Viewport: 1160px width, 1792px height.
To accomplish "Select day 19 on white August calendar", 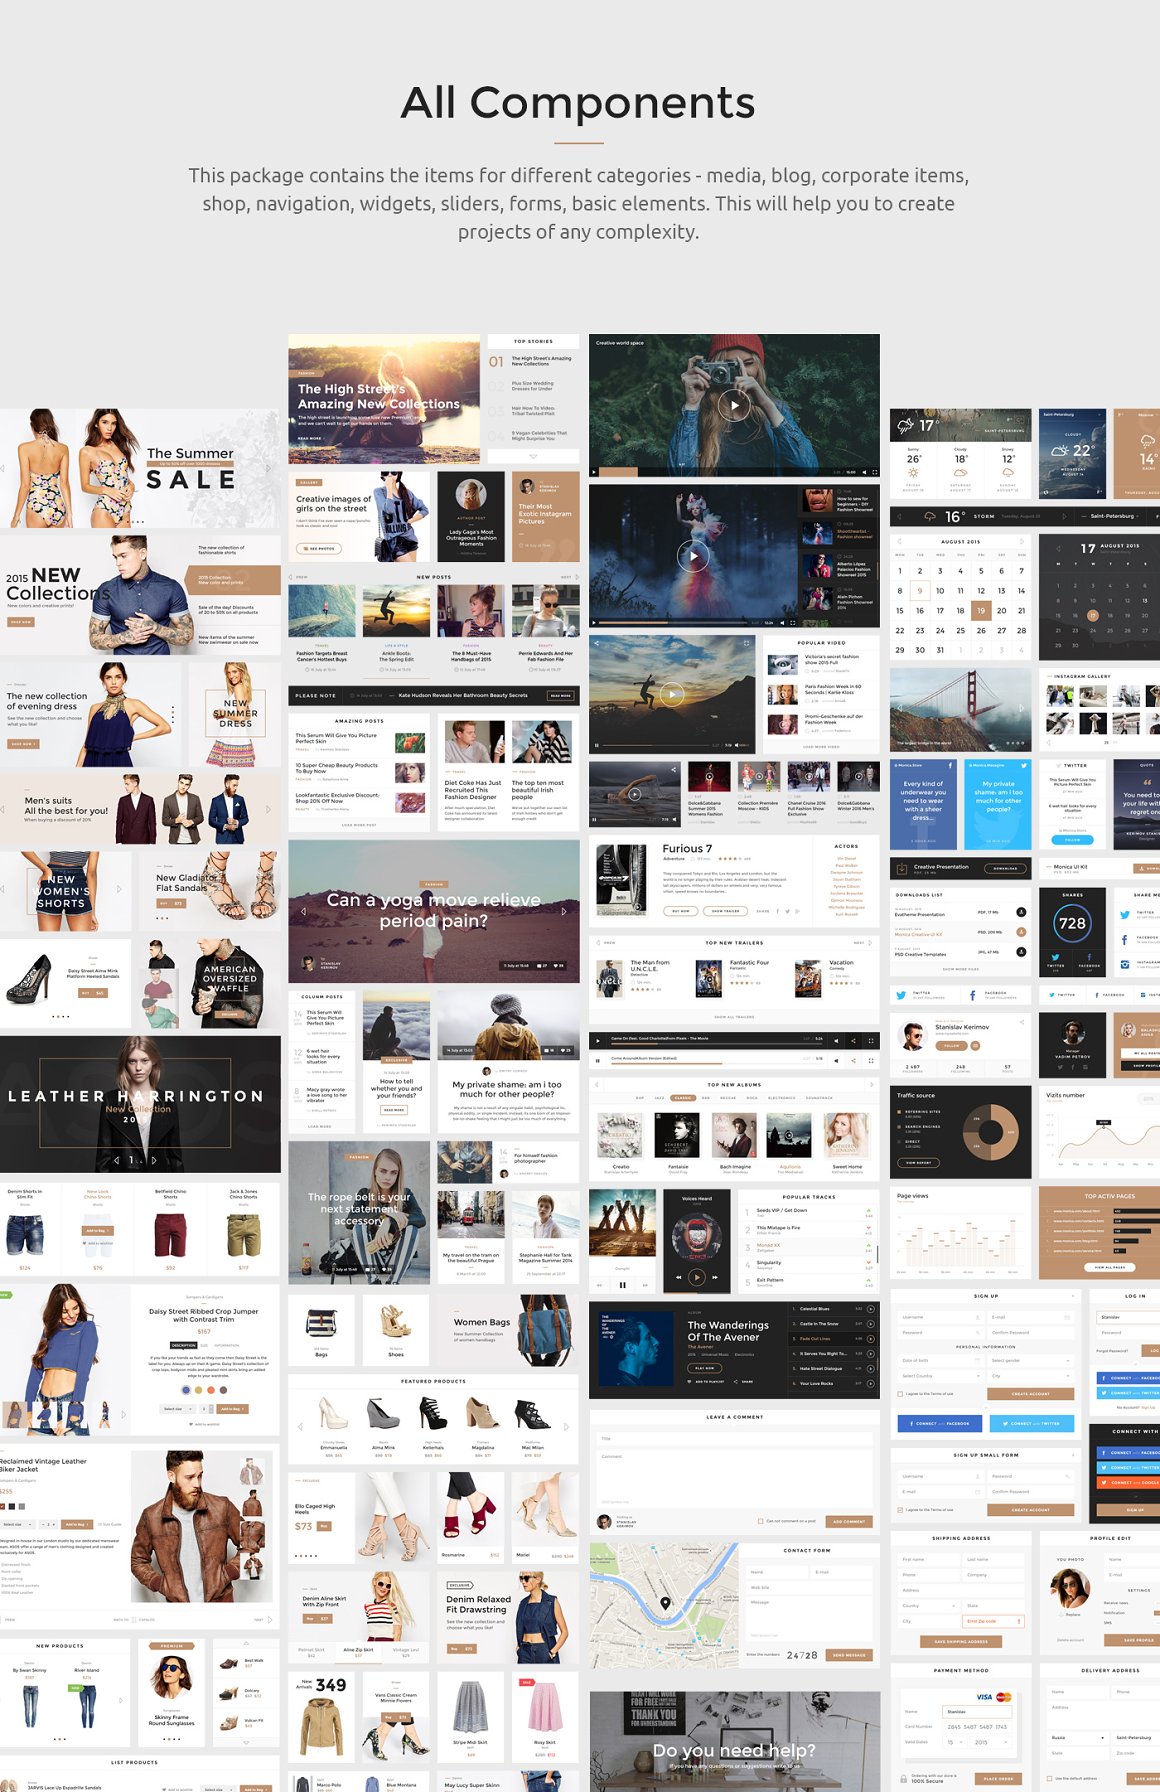I will (x=981, y=610).
